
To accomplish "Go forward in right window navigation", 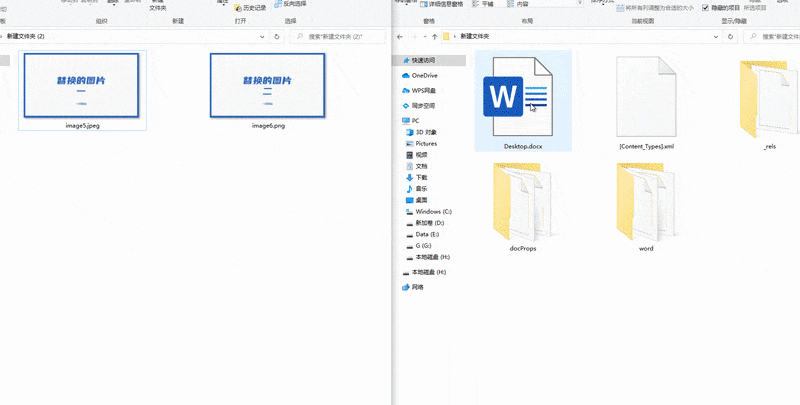I will tap(414, 37).
